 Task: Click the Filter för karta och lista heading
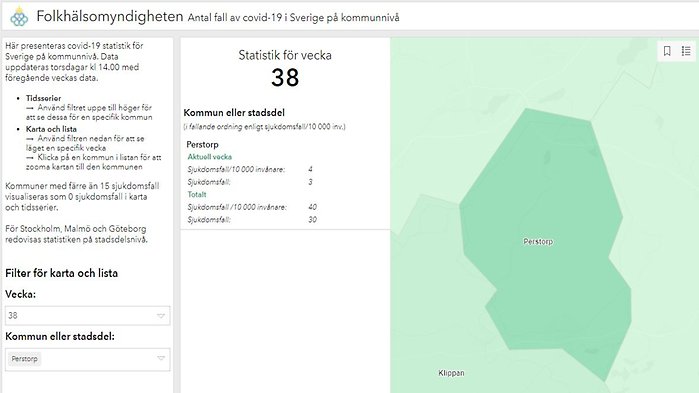pyautogui.click(x=62, y=273)
